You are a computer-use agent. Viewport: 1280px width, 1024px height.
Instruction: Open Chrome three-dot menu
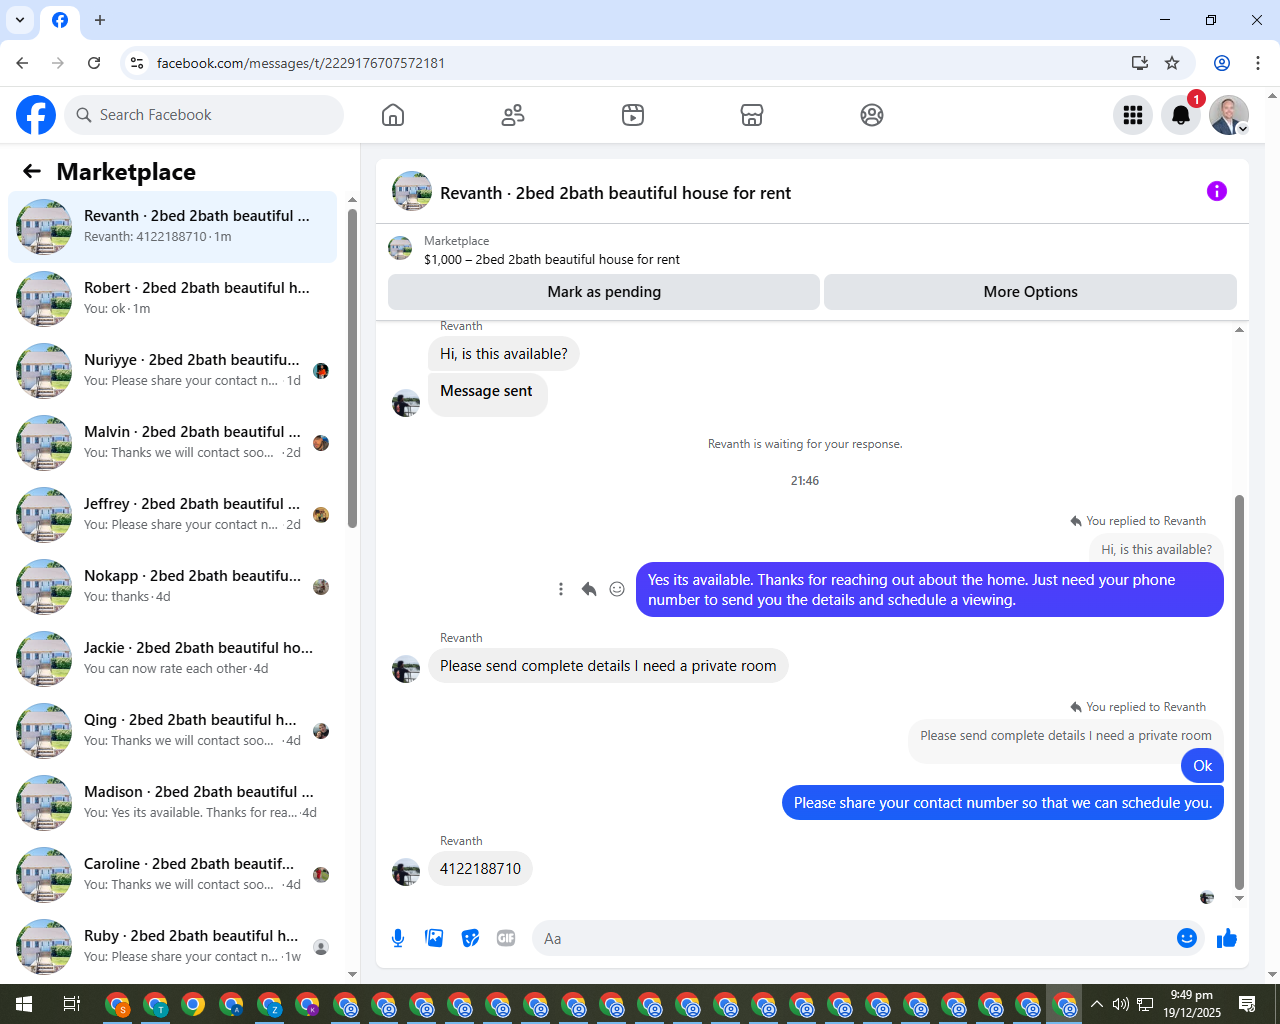coord(1258,63)
